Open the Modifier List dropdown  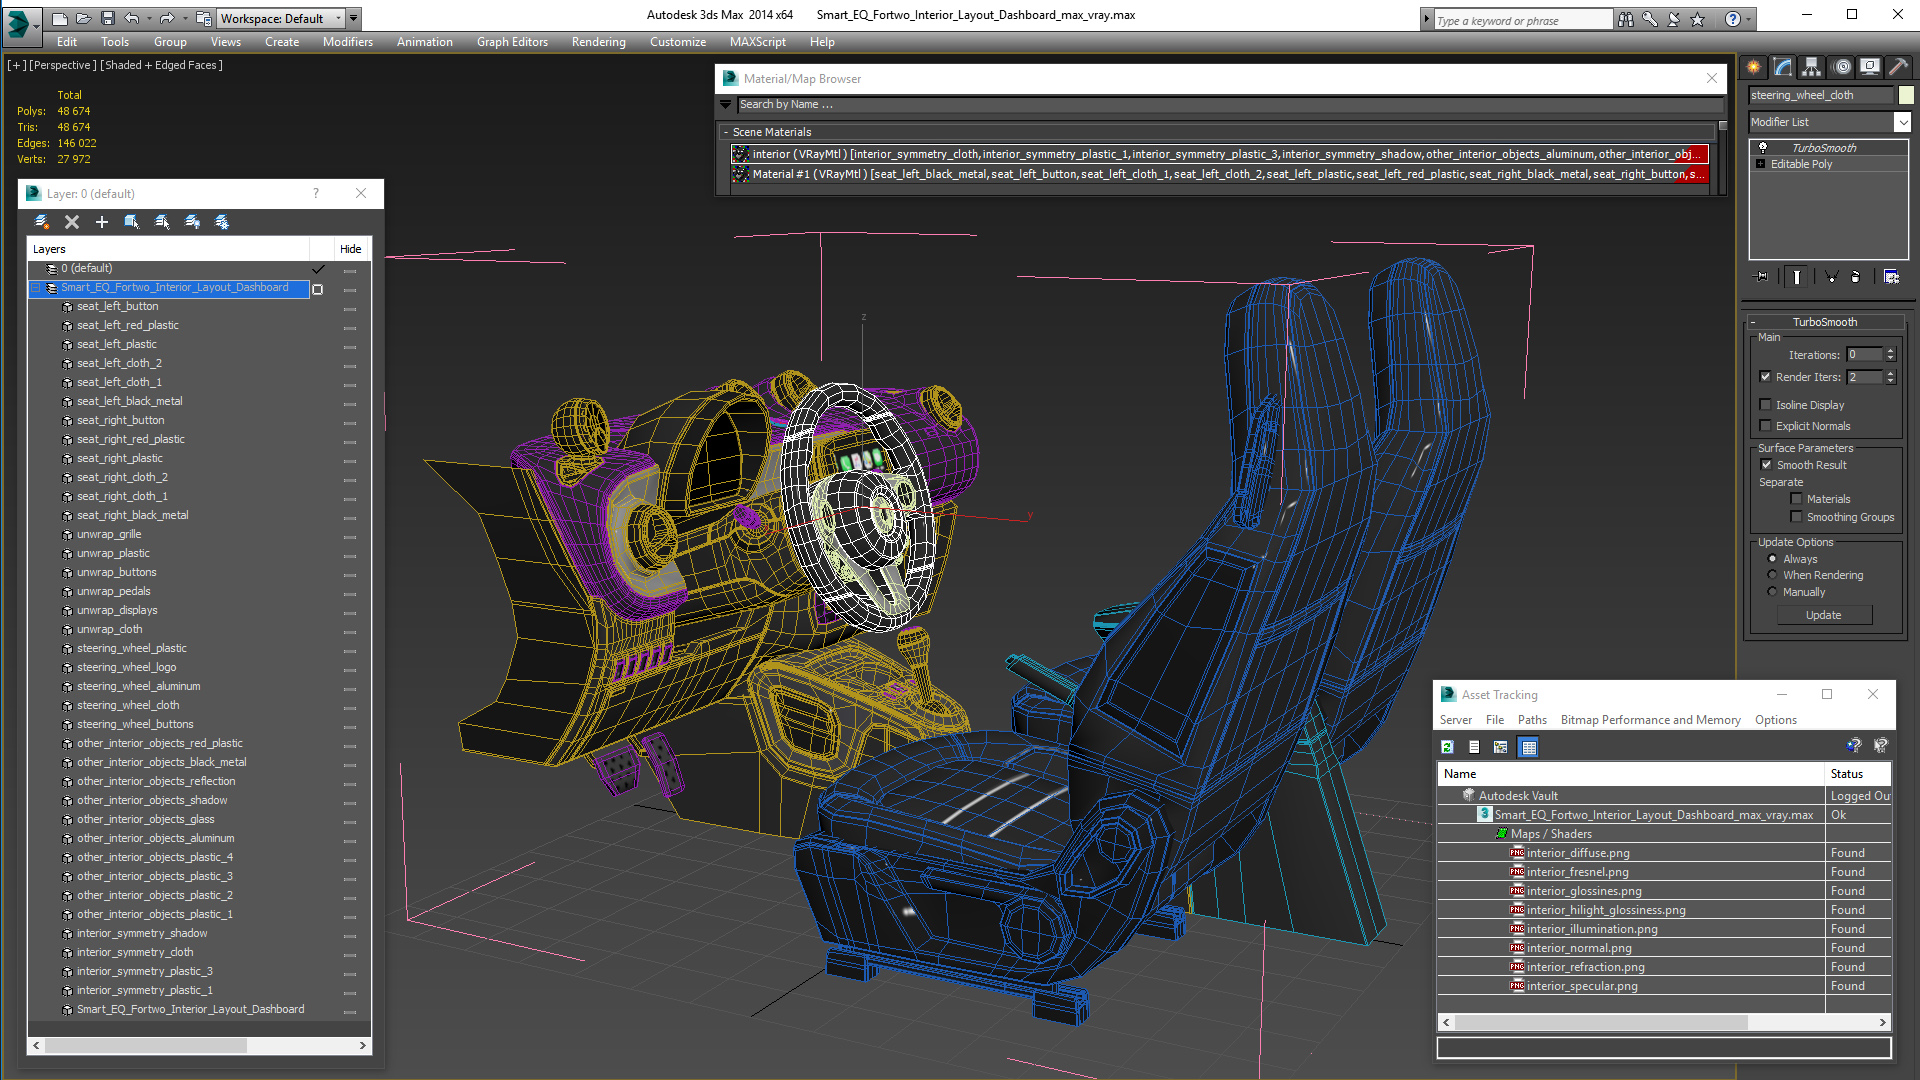coord(1902,122)
